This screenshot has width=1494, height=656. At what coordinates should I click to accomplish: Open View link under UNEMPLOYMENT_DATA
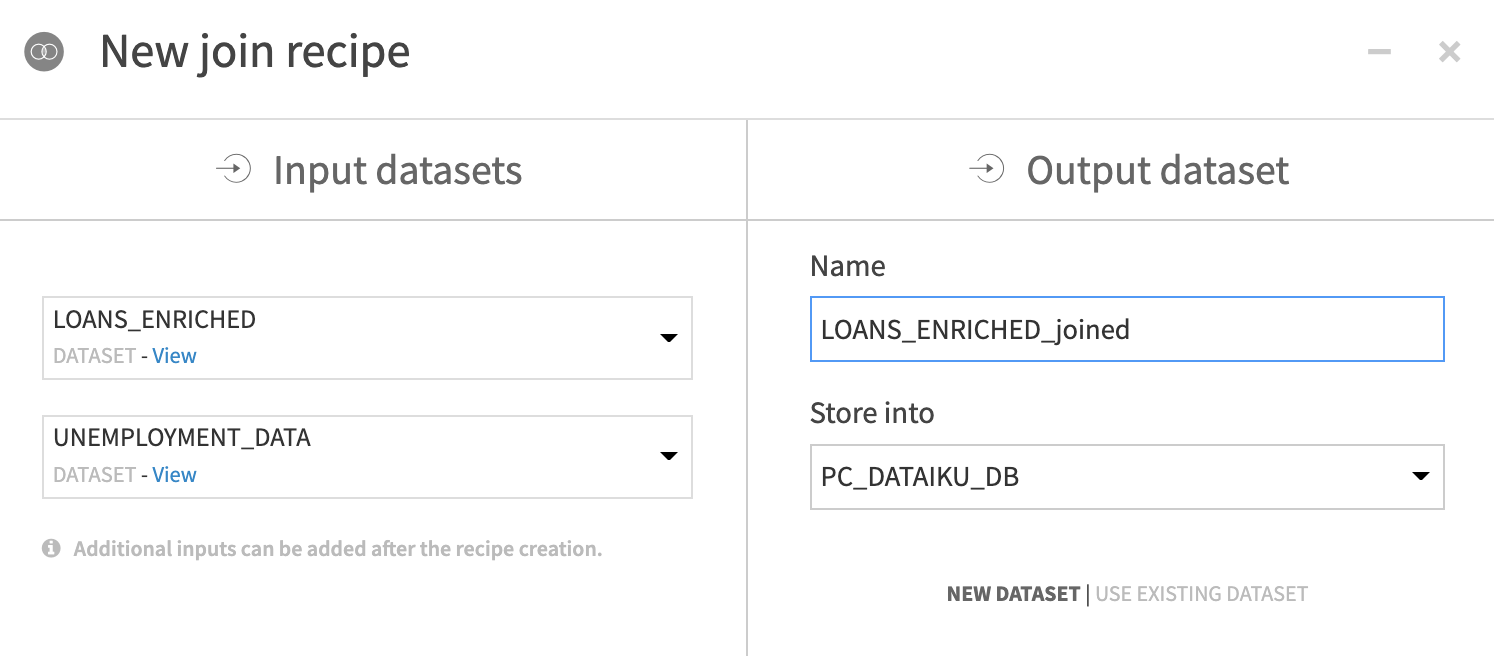pyautogui.click(x=174, y=475)
